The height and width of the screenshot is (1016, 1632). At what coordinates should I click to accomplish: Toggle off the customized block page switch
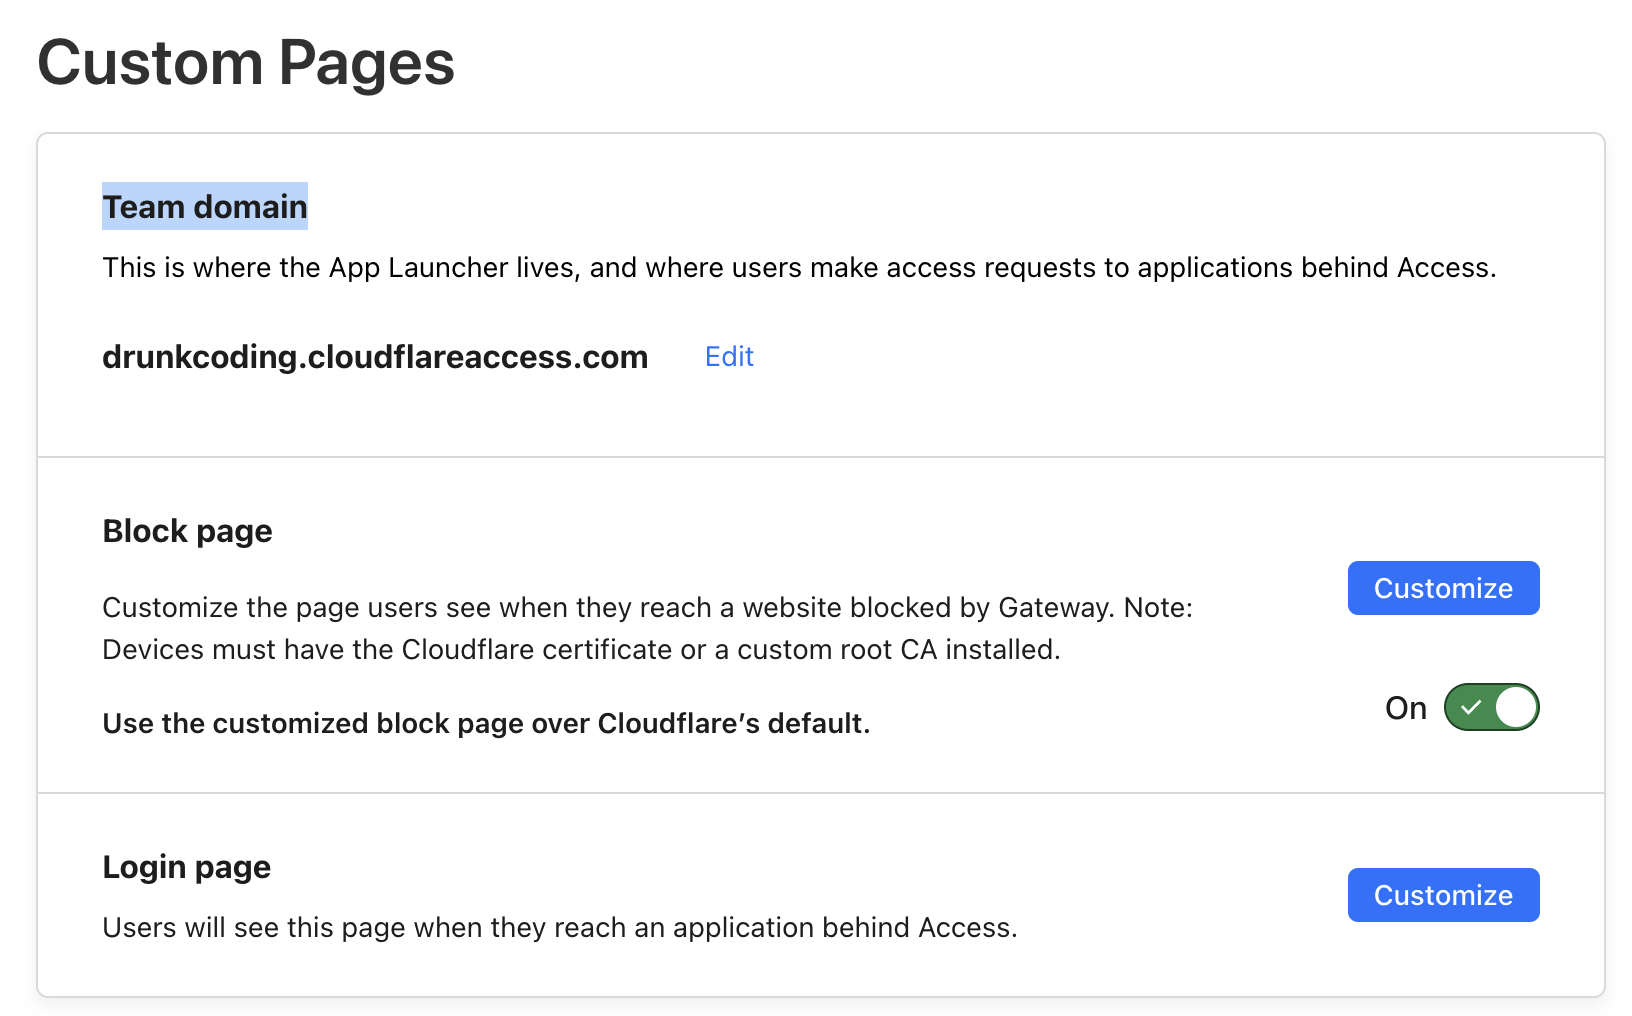(1491, 707)
